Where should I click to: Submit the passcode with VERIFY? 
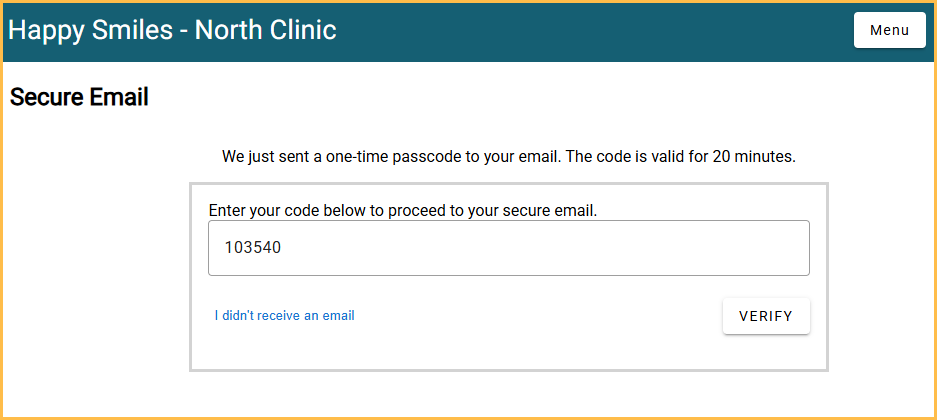pyautogui.click(x=765, y=316)
